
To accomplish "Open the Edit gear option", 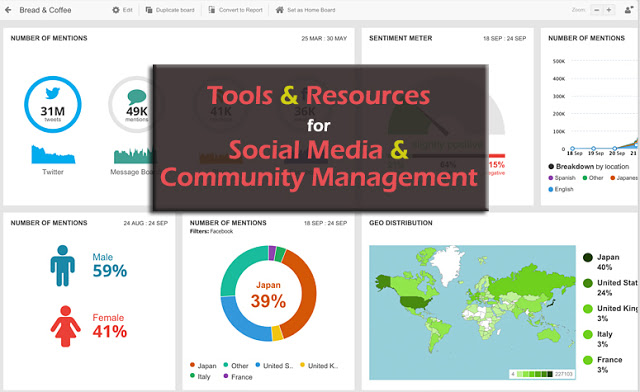I will (122, 10).
